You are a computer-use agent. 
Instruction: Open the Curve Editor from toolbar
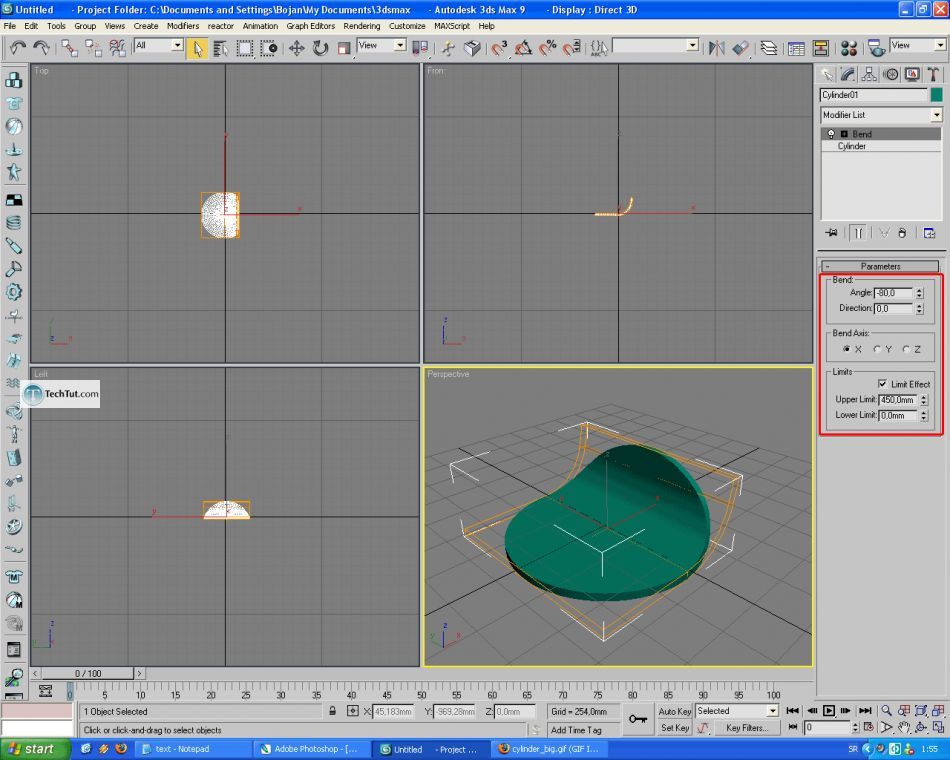click(x=796, y=48)
